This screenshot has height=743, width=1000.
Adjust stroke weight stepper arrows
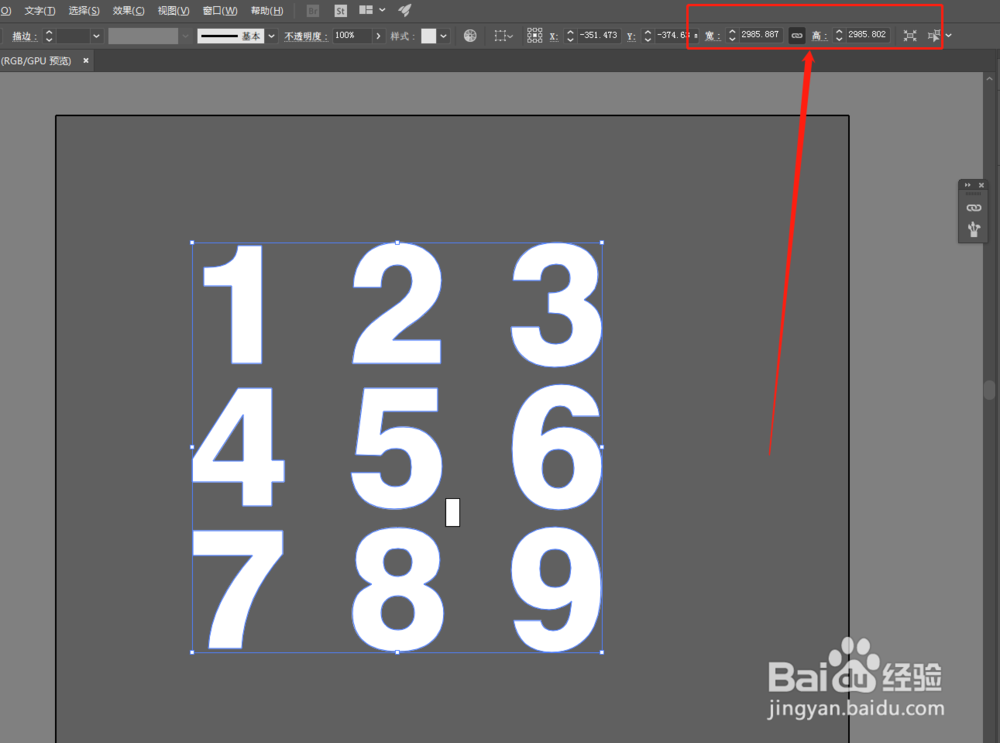pyautogui.click(x=49, y=36)
